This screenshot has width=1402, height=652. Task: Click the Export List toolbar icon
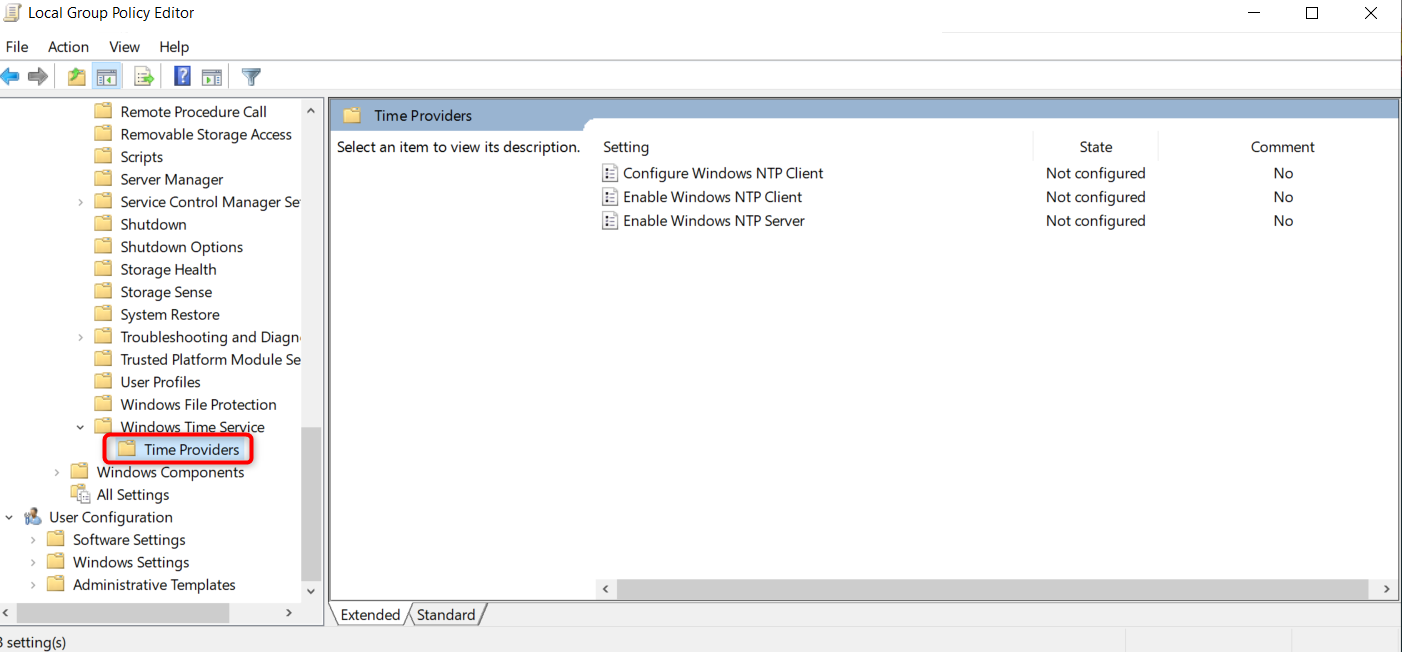tap(143, 77)
